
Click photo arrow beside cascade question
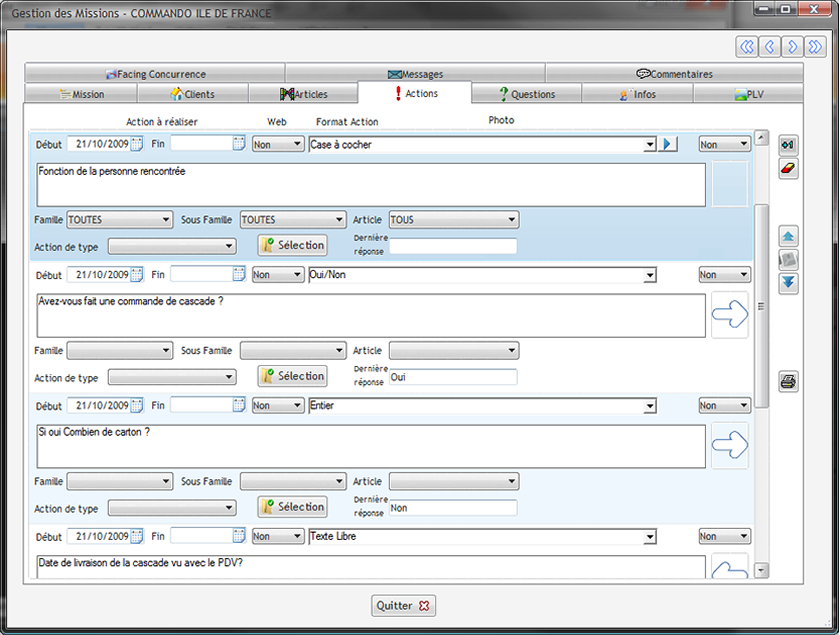(729, 315)
